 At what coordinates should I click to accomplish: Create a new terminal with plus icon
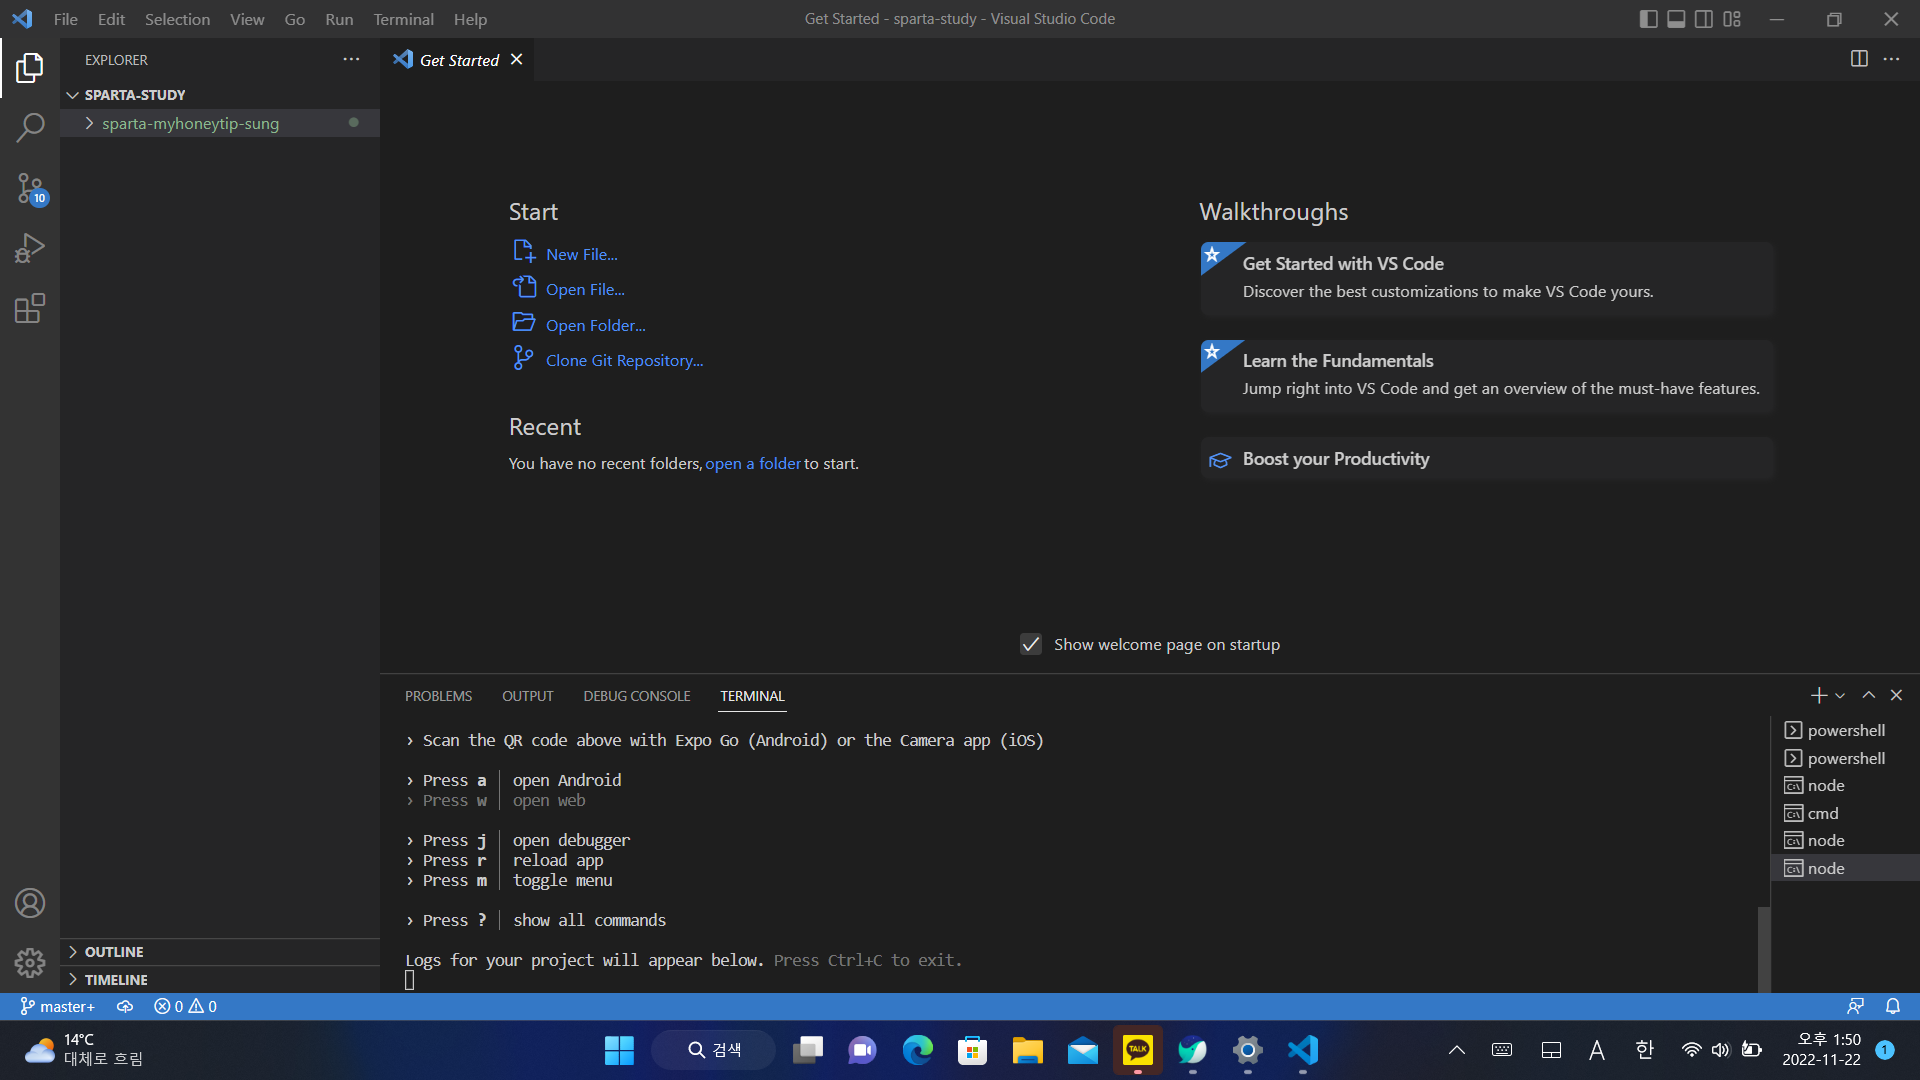[1818, 695]
